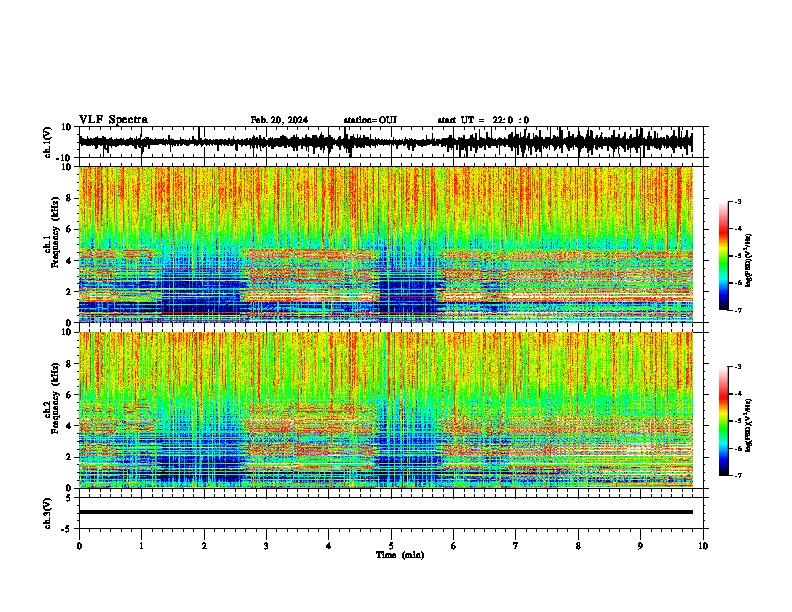Viewport: 792px width, 612px height.
Task: Click the "-3" label on ch.2 color scale
Action: point(738,367)
